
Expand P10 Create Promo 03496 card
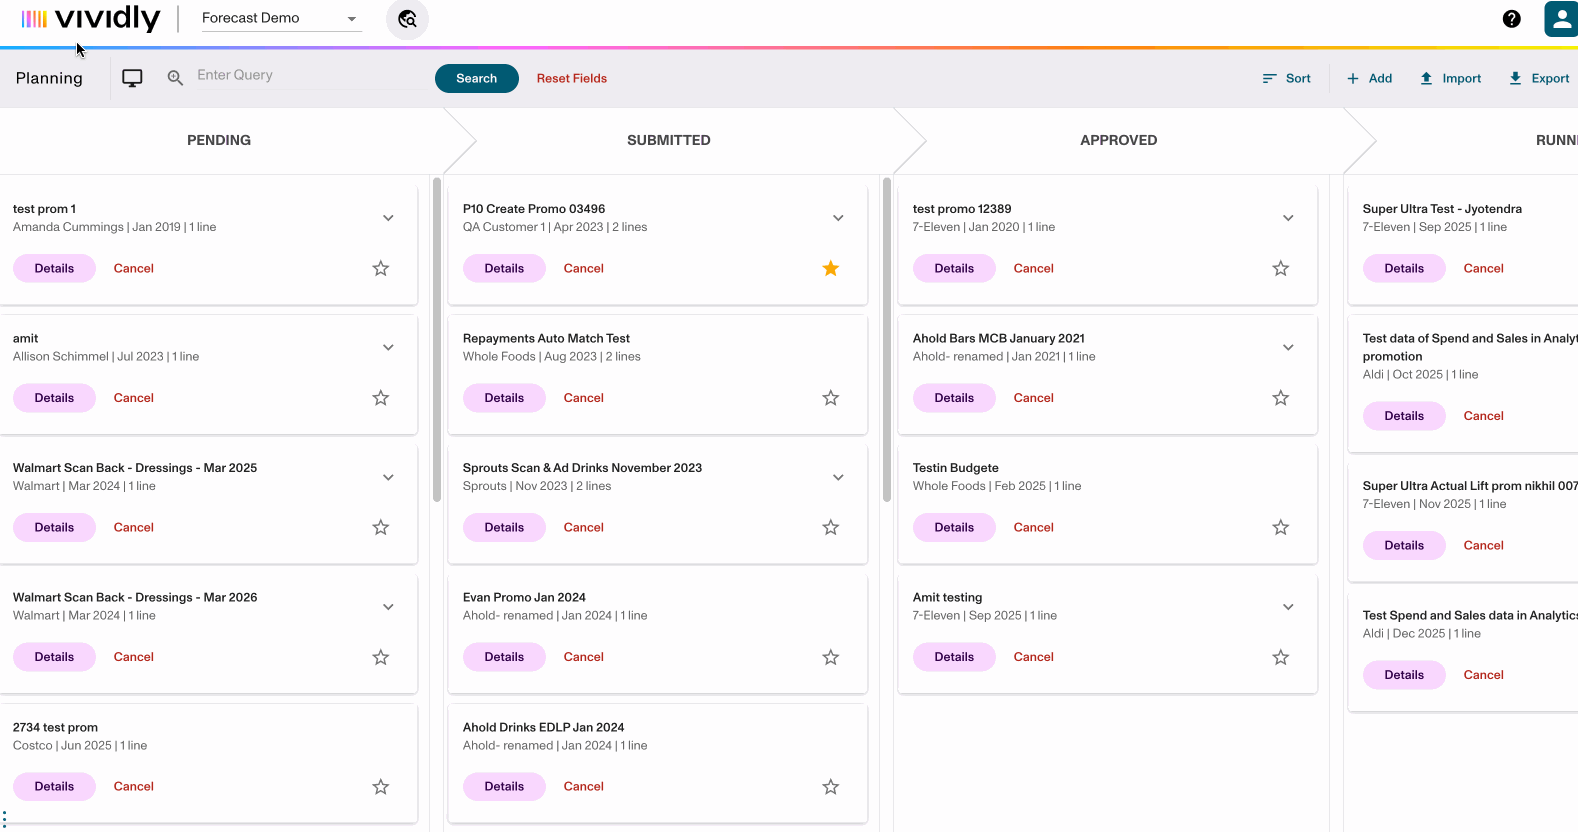coord(838,218)
